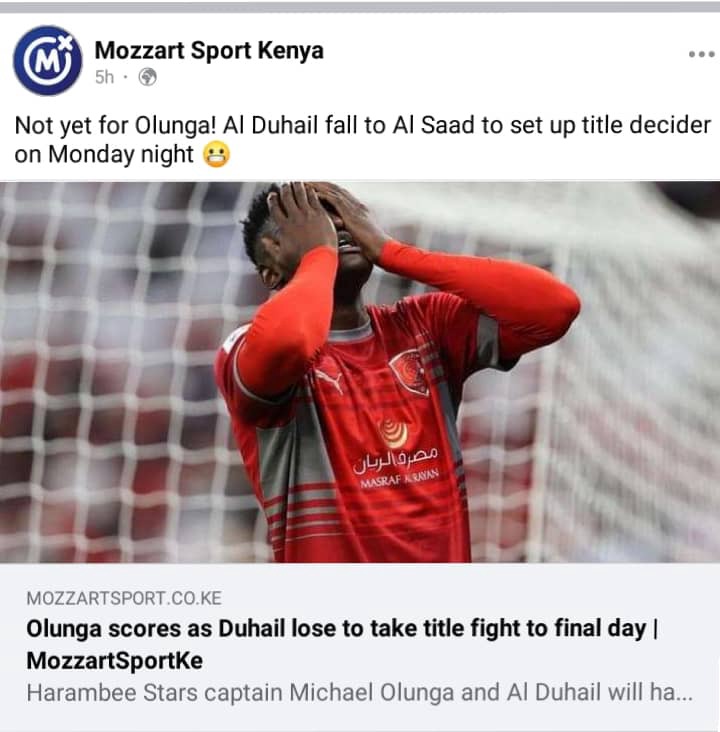Open the Mozzart Sport Kenya page name

coord(209,50)
